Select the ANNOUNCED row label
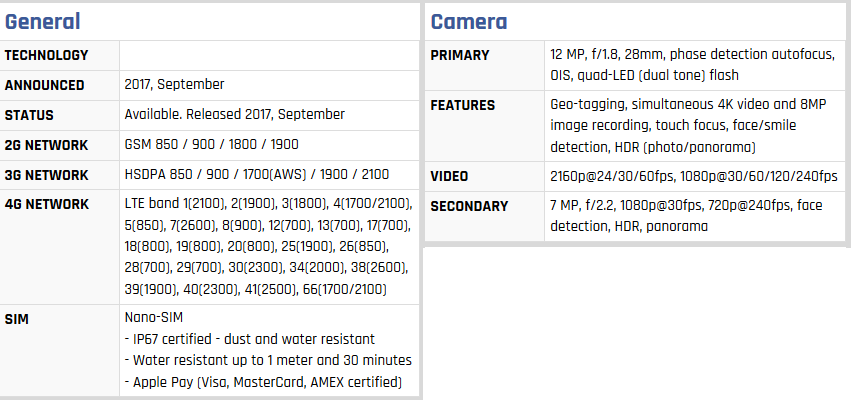 [x=45, y=85]
